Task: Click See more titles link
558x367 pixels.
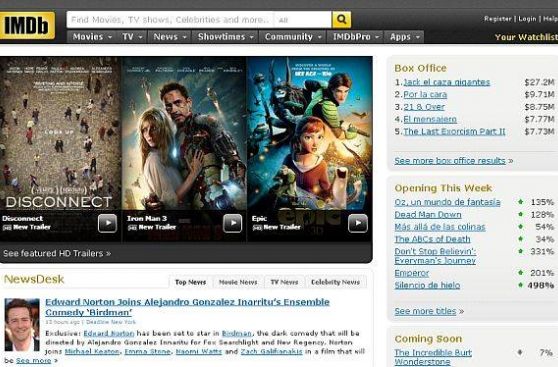Action: [x=425, y=311]
